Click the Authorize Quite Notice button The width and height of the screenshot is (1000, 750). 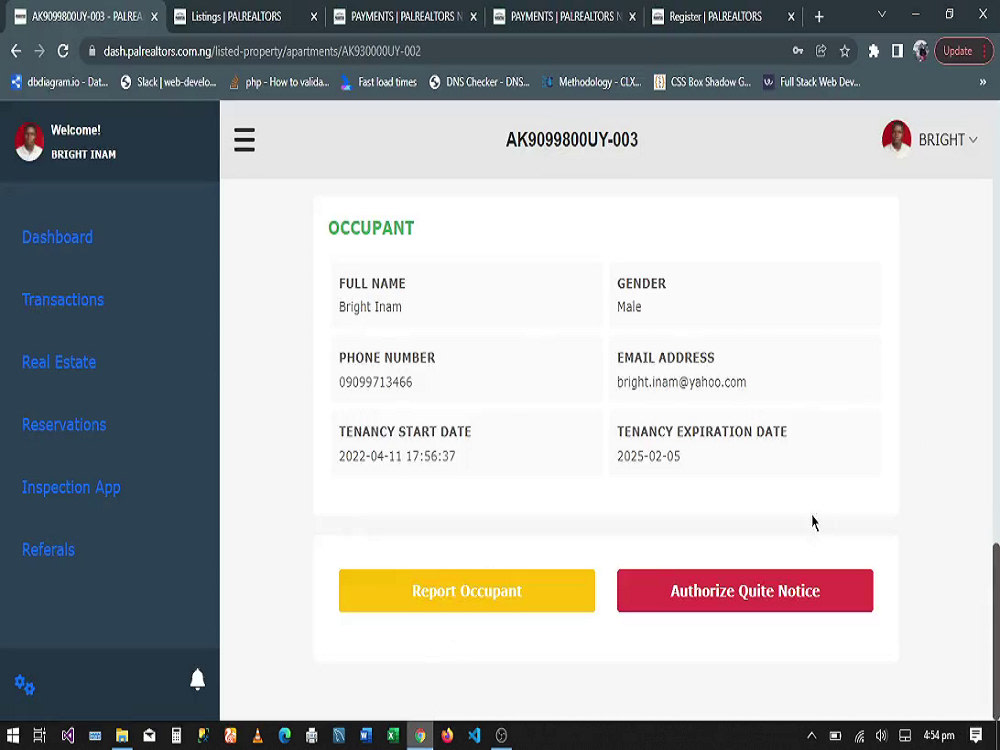click(x=745, y=591)
